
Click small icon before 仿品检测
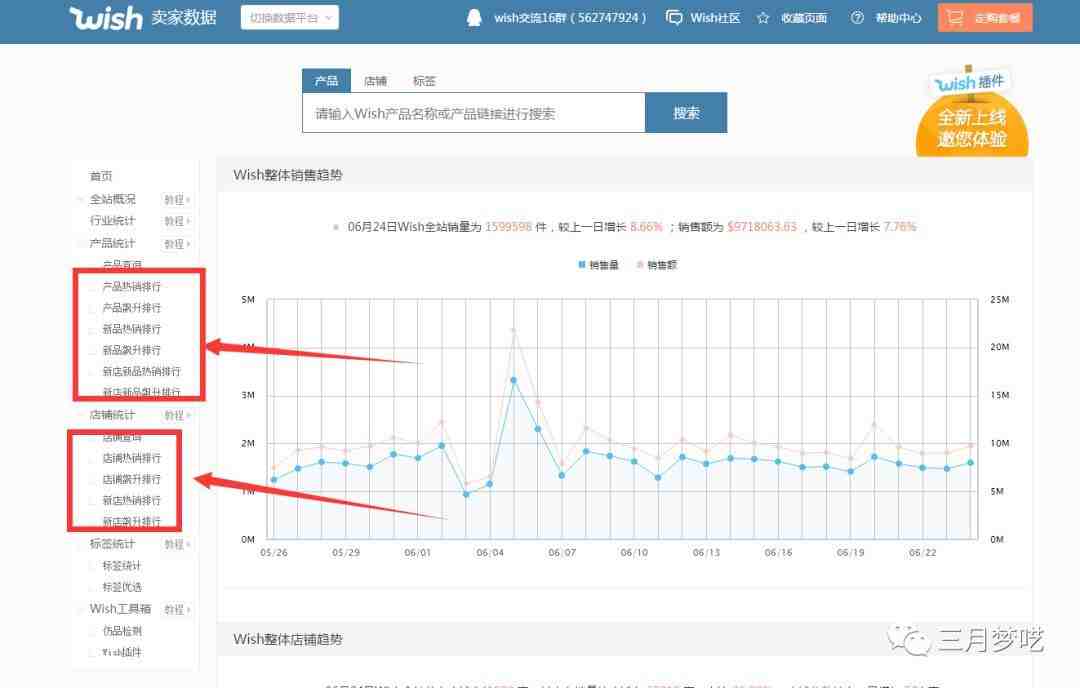[94, 631]
